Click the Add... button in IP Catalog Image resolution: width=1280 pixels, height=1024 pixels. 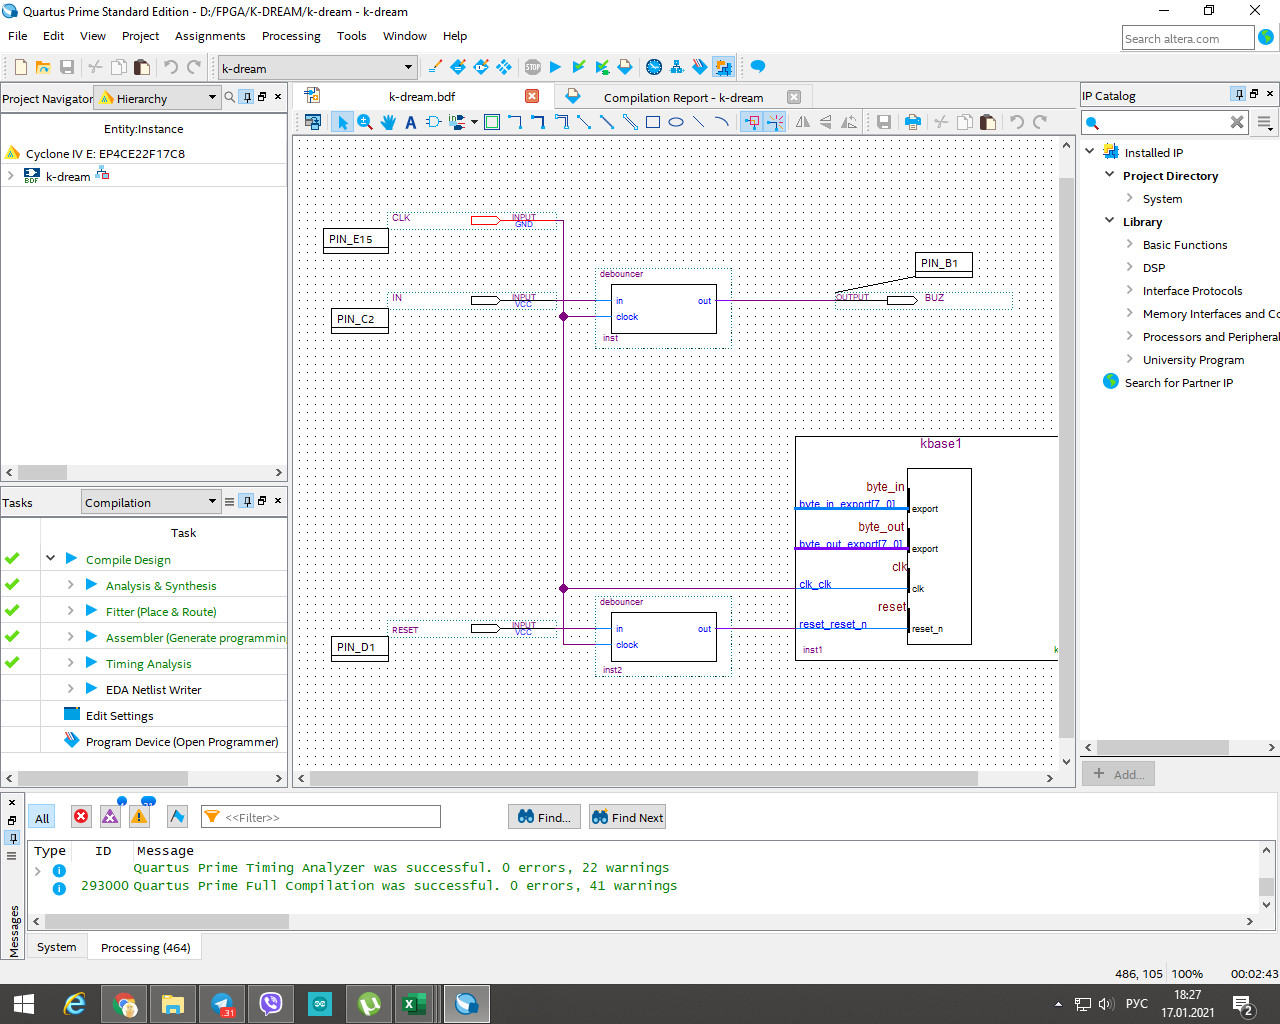(x=1119, y=774)
